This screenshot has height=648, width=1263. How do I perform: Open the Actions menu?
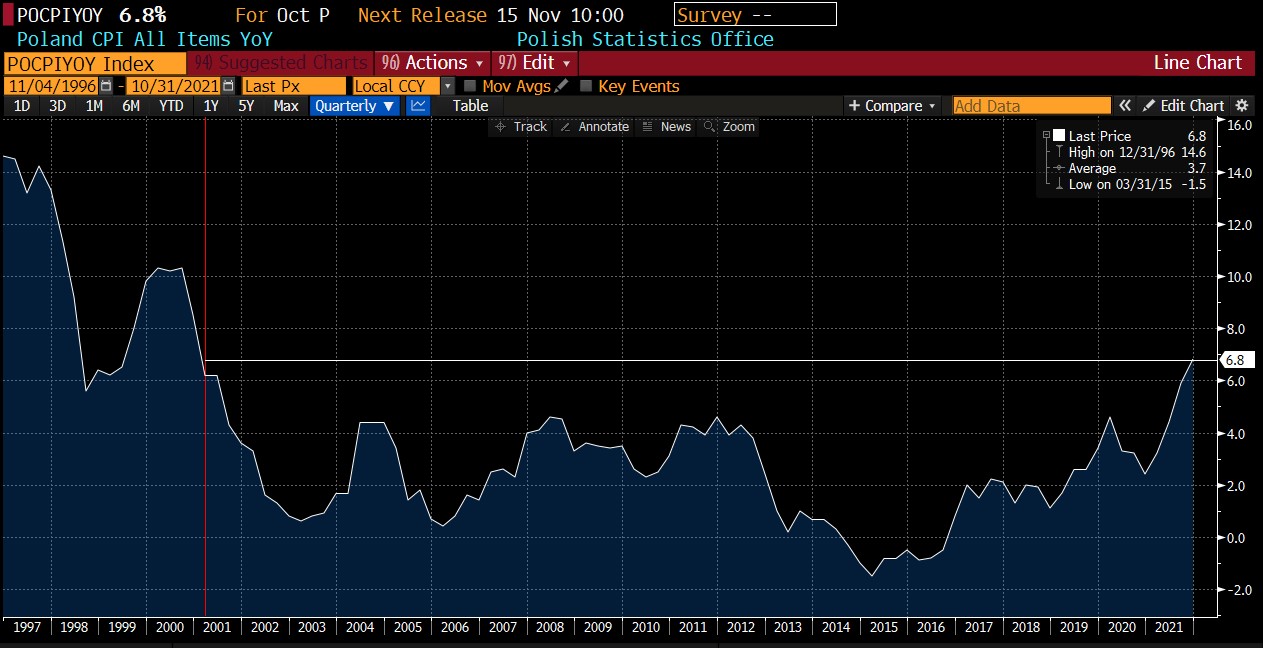tap(435, 63)
